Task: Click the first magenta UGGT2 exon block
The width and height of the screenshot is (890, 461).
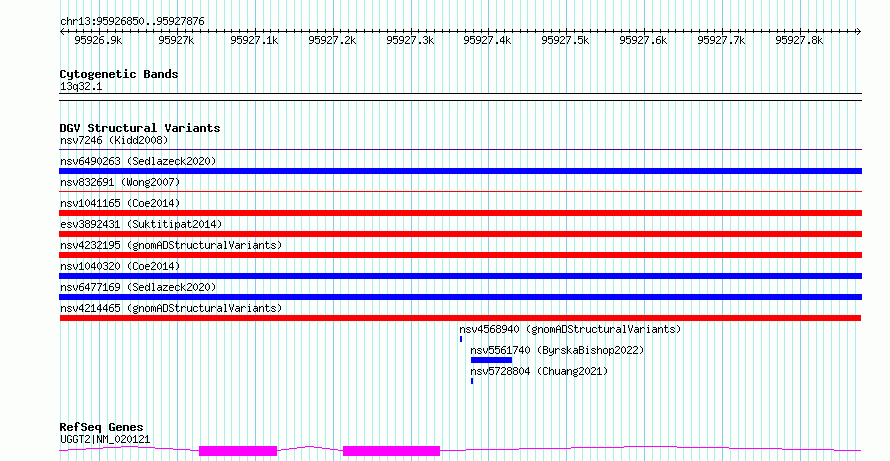Action: coord(238,451)
